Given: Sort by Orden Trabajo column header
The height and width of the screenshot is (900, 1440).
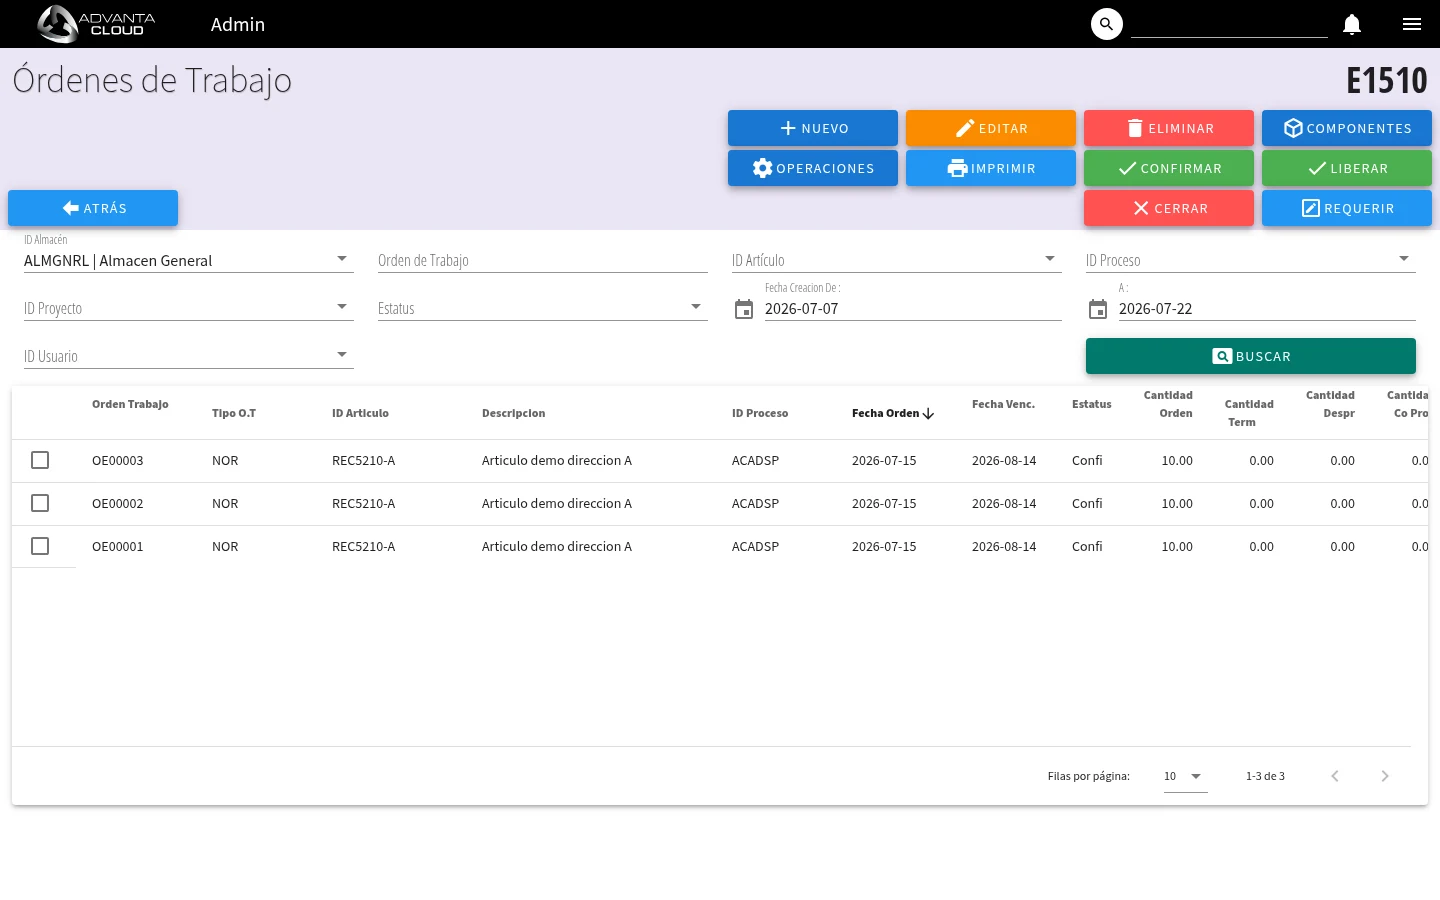Looking at the screenshot, I should [130, 404].
